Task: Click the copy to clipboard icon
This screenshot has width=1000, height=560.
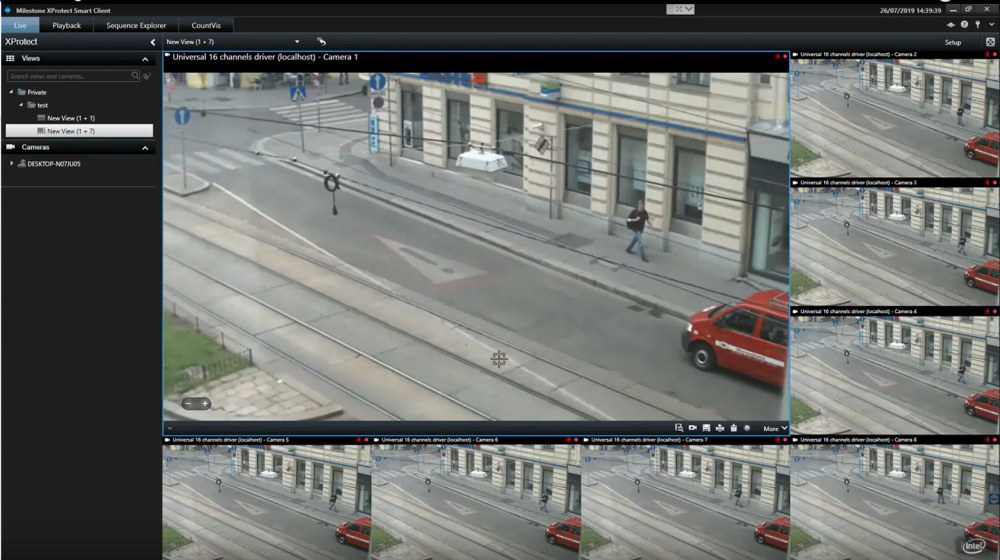Action: (x=733, y=428)
